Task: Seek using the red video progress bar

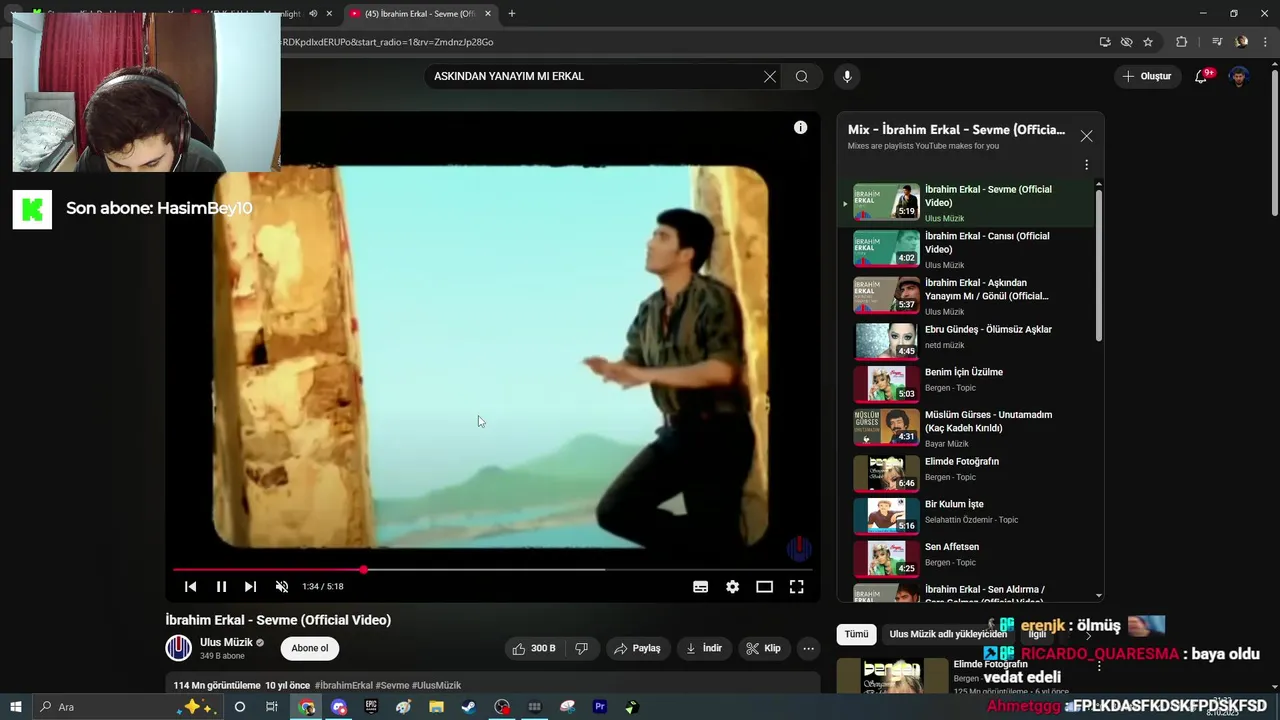Action: point(492,570)
